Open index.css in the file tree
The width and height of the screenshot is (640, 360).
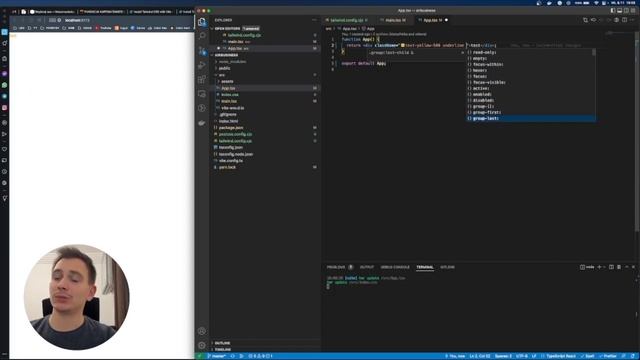(230, 95)
